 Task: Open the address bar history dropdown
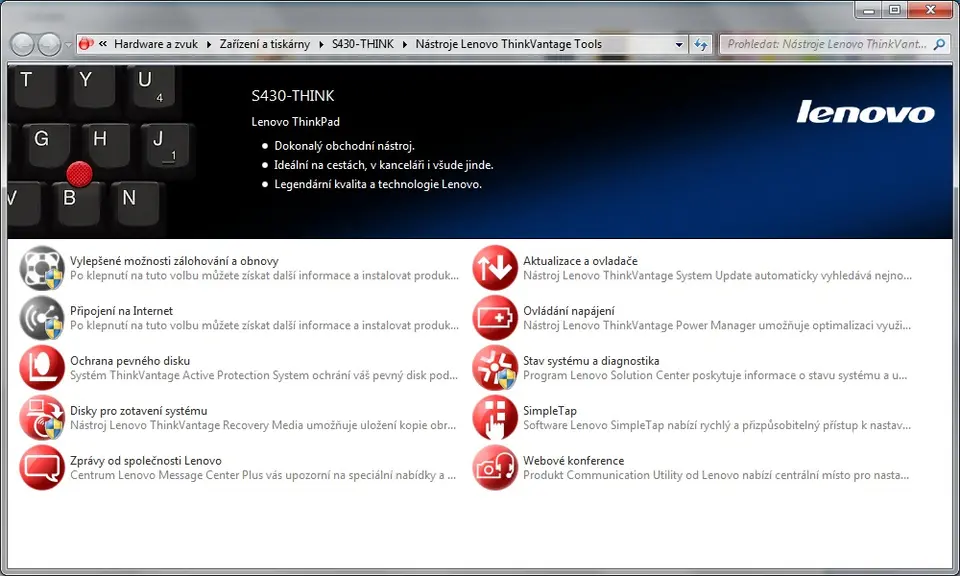tap(679, 45)
